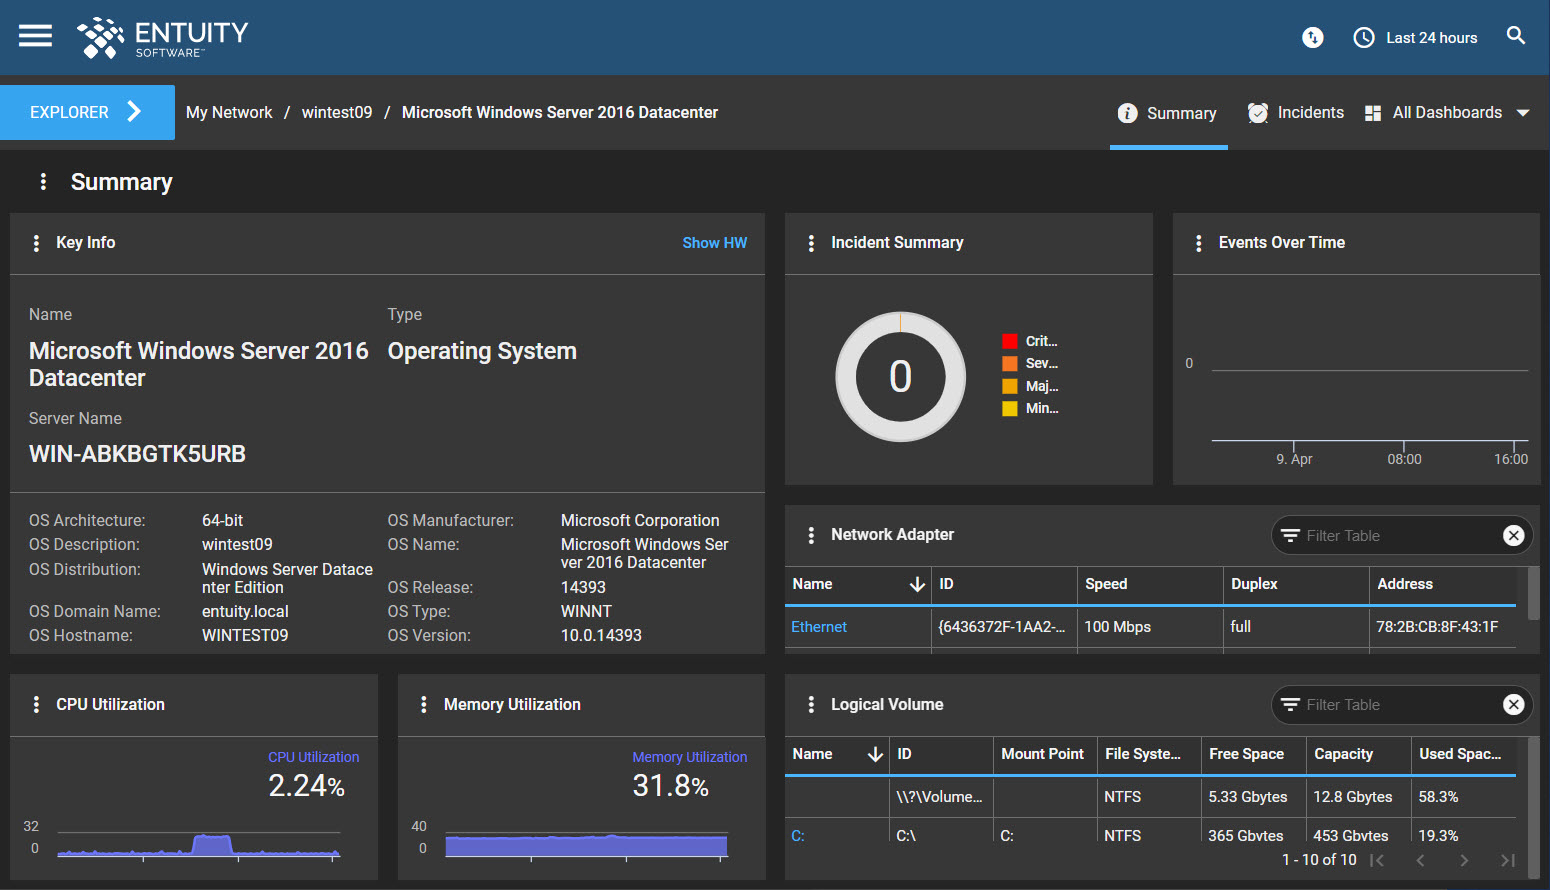This screenshot has height=890, width=1550.
Task: Sort Logical Volume by Capacity column
Action: click(1358, 754)
